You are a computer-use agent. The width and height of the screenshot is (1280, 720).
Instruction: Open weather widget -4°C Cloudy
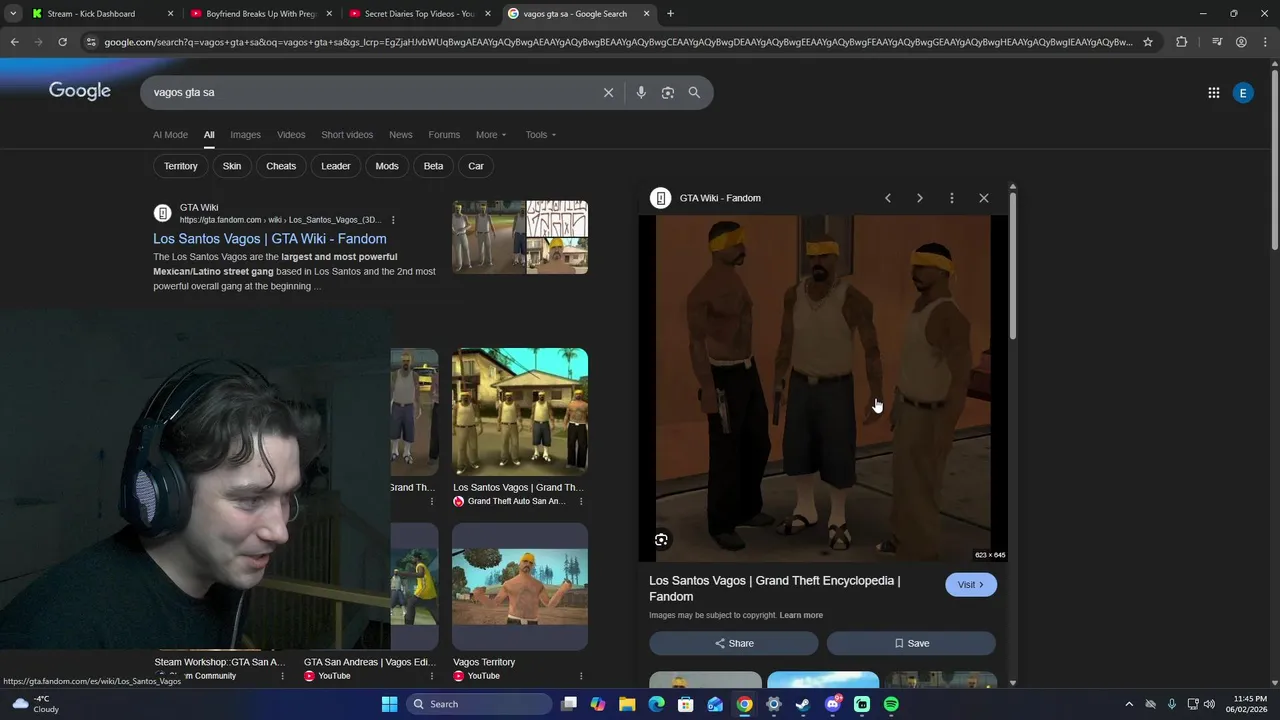[35, 704]
